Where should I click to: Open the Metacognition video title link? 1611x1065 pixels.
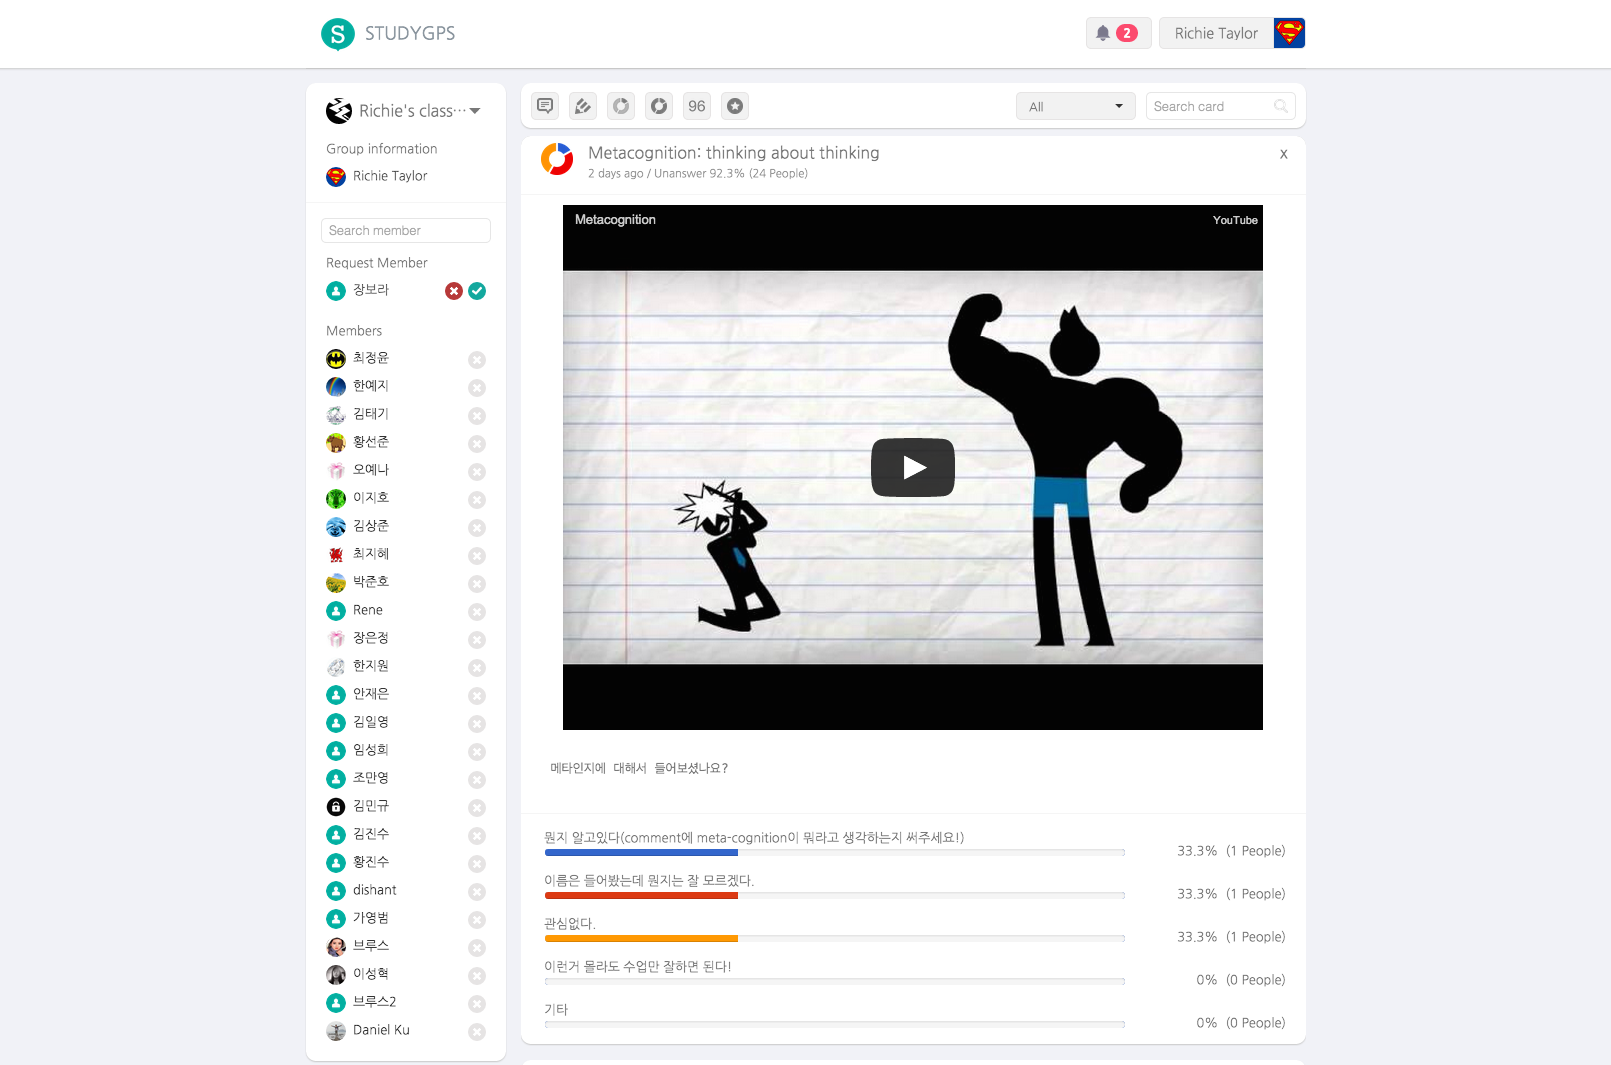click(x=615, y=220)
